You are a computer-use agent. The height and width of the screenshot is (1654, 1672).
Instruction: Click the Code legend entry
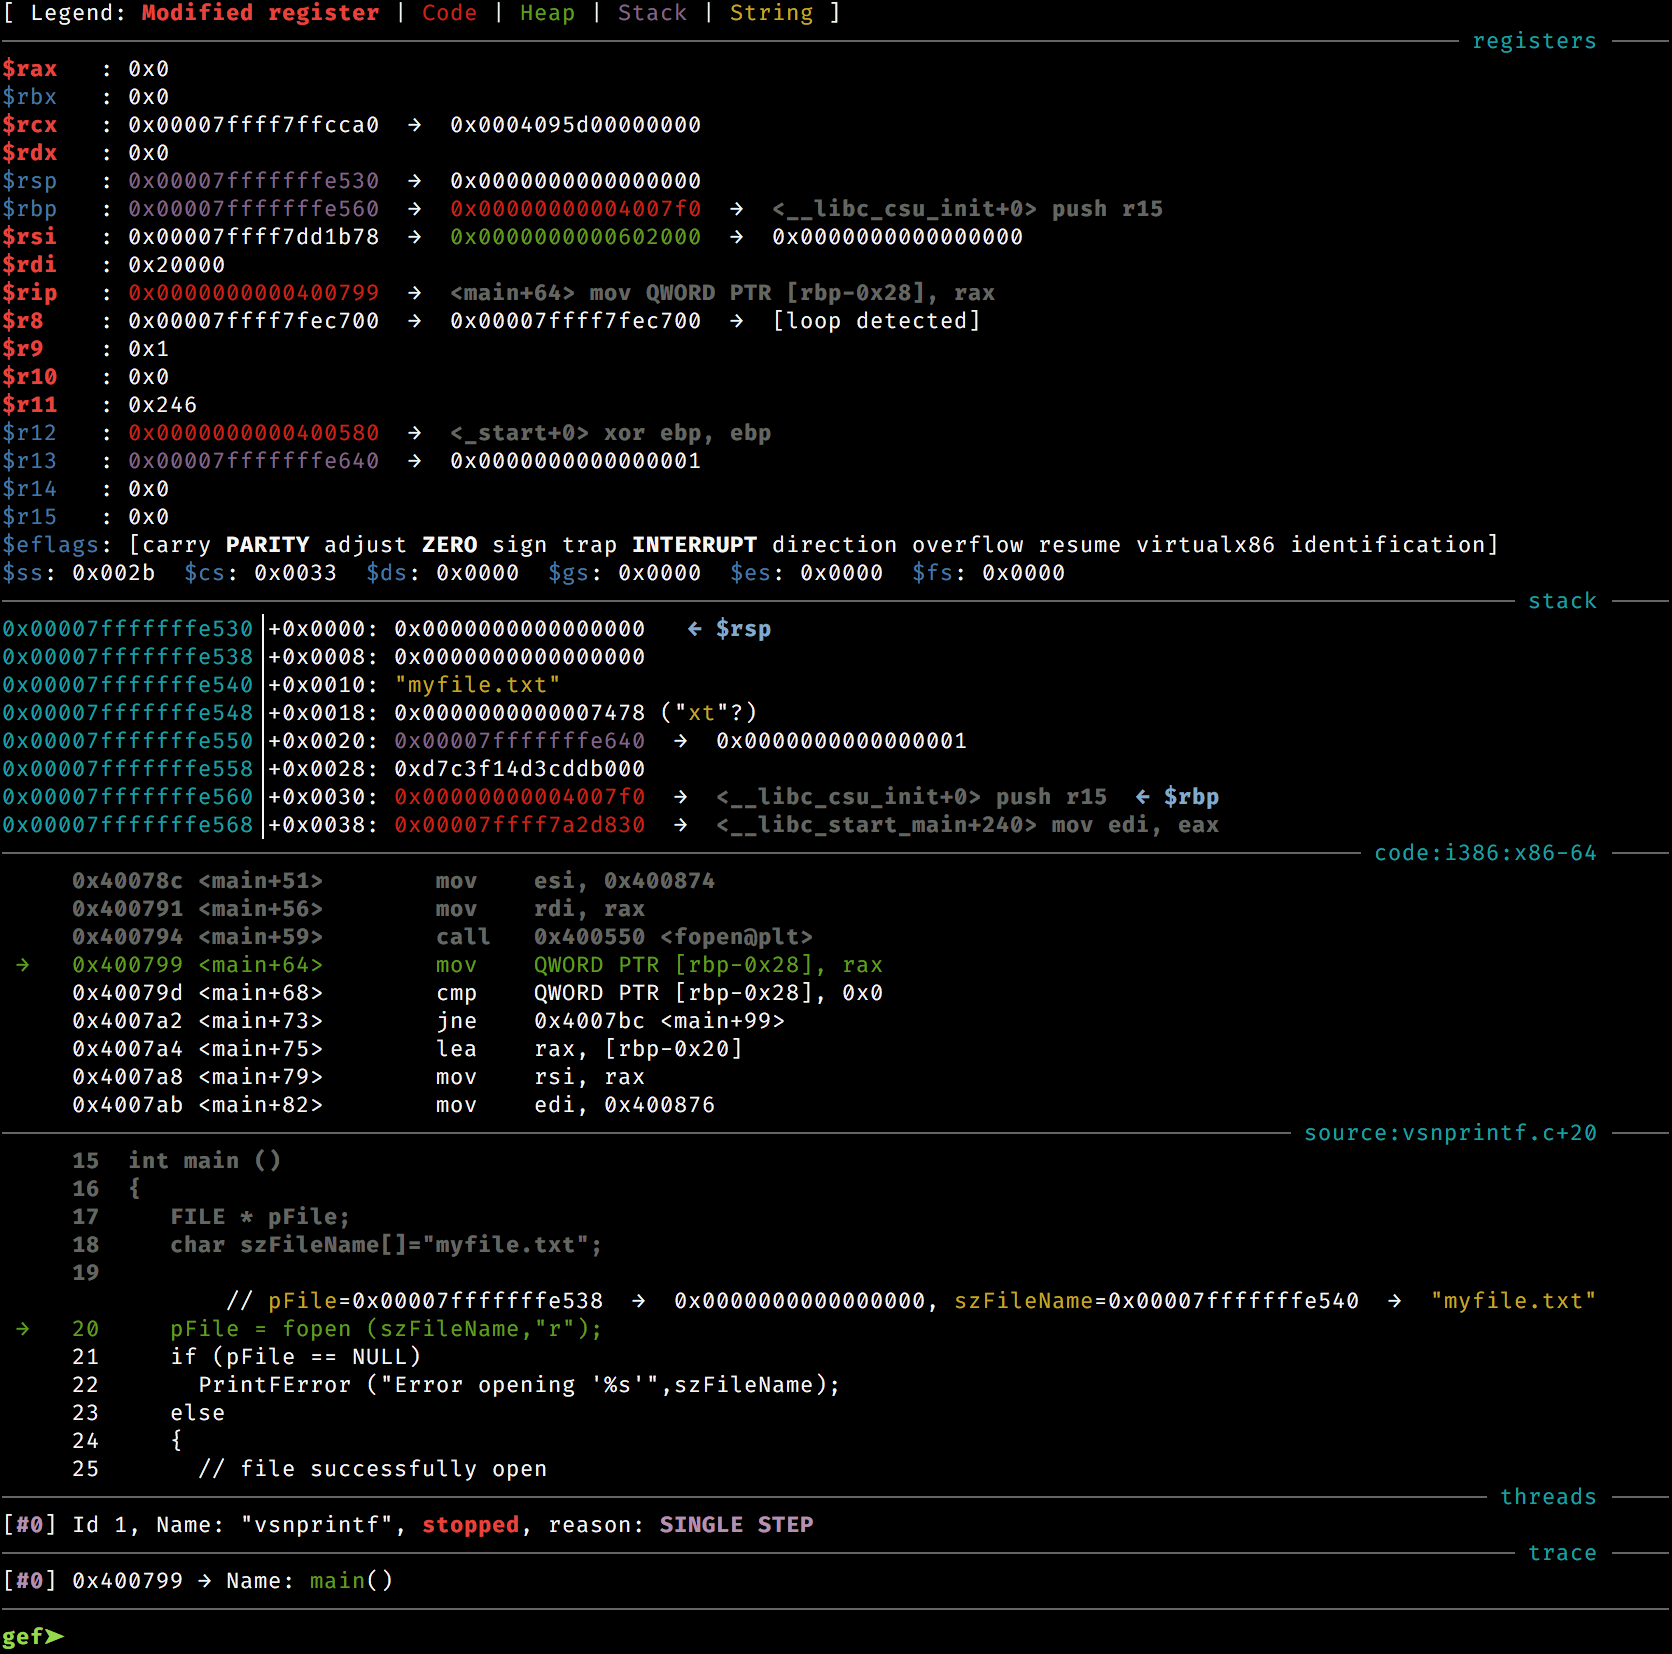449,13
